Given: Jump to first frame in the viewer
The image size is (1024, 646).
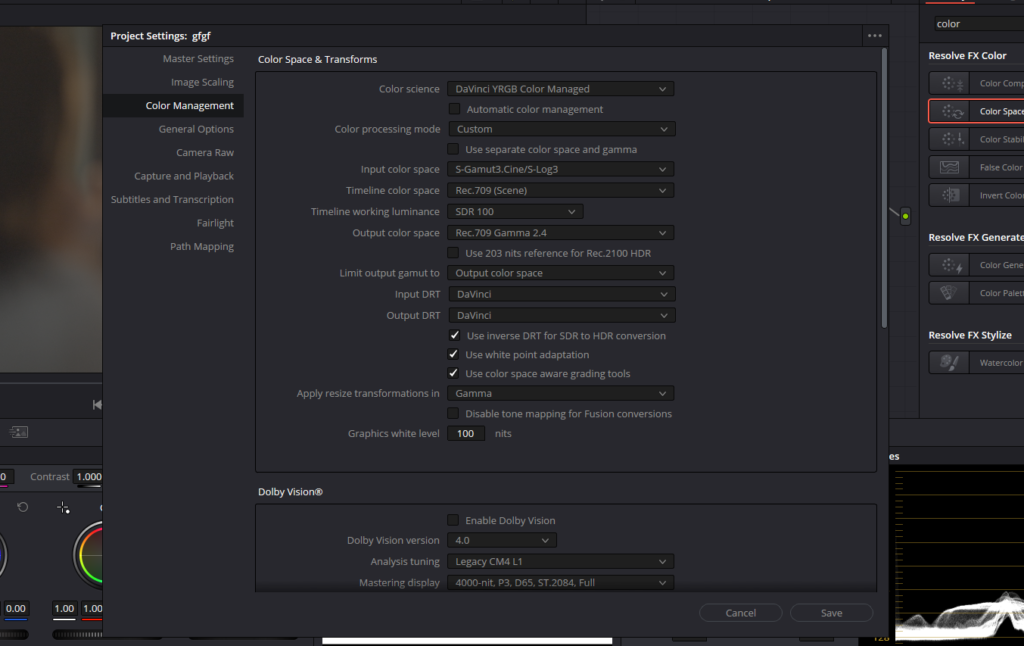Looking at the screenshot, I should pos(97,405).
